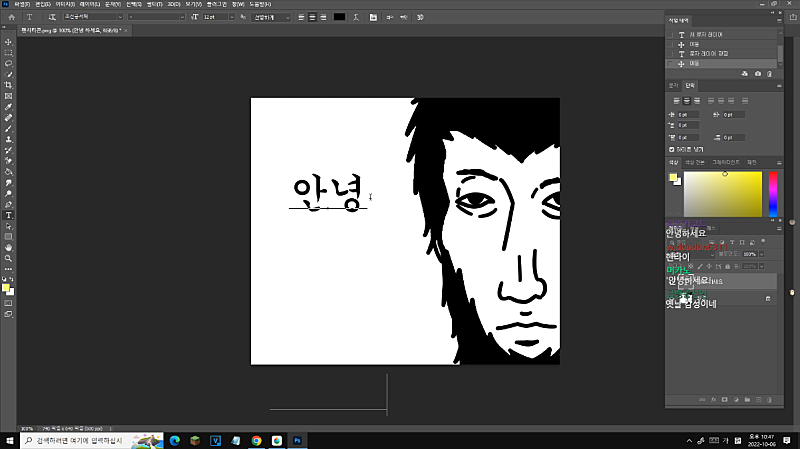
Task: Center align text in options bar
Action: point(312,17)
